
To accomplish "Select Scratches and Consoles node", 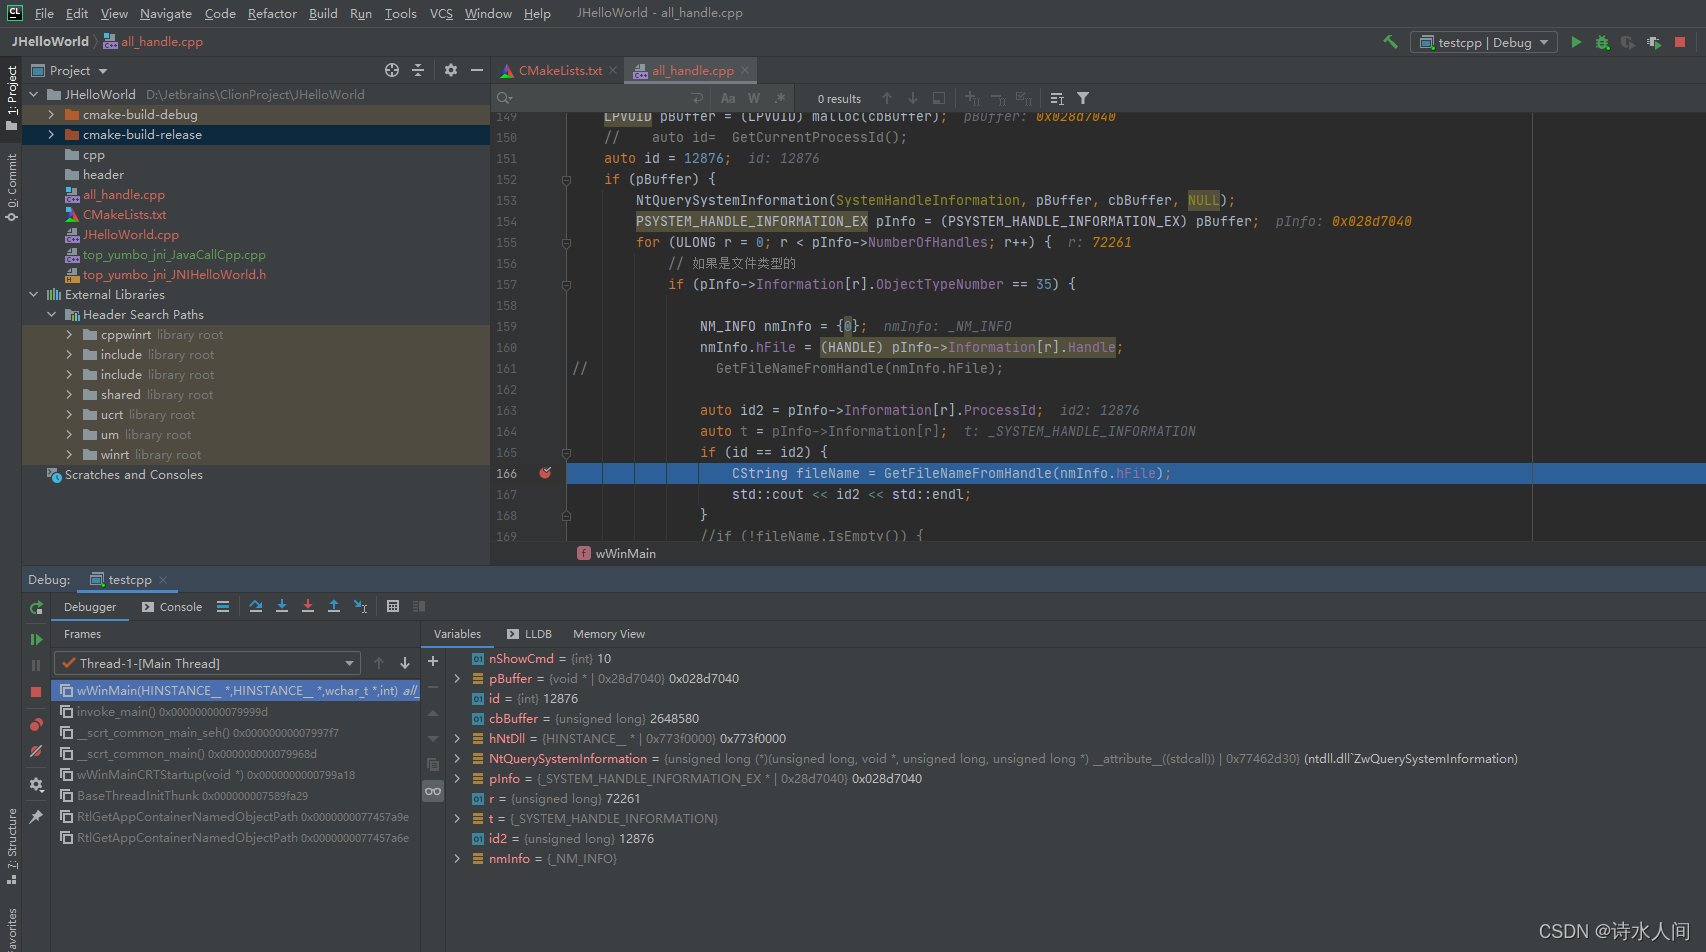I will tap(134, 475).
